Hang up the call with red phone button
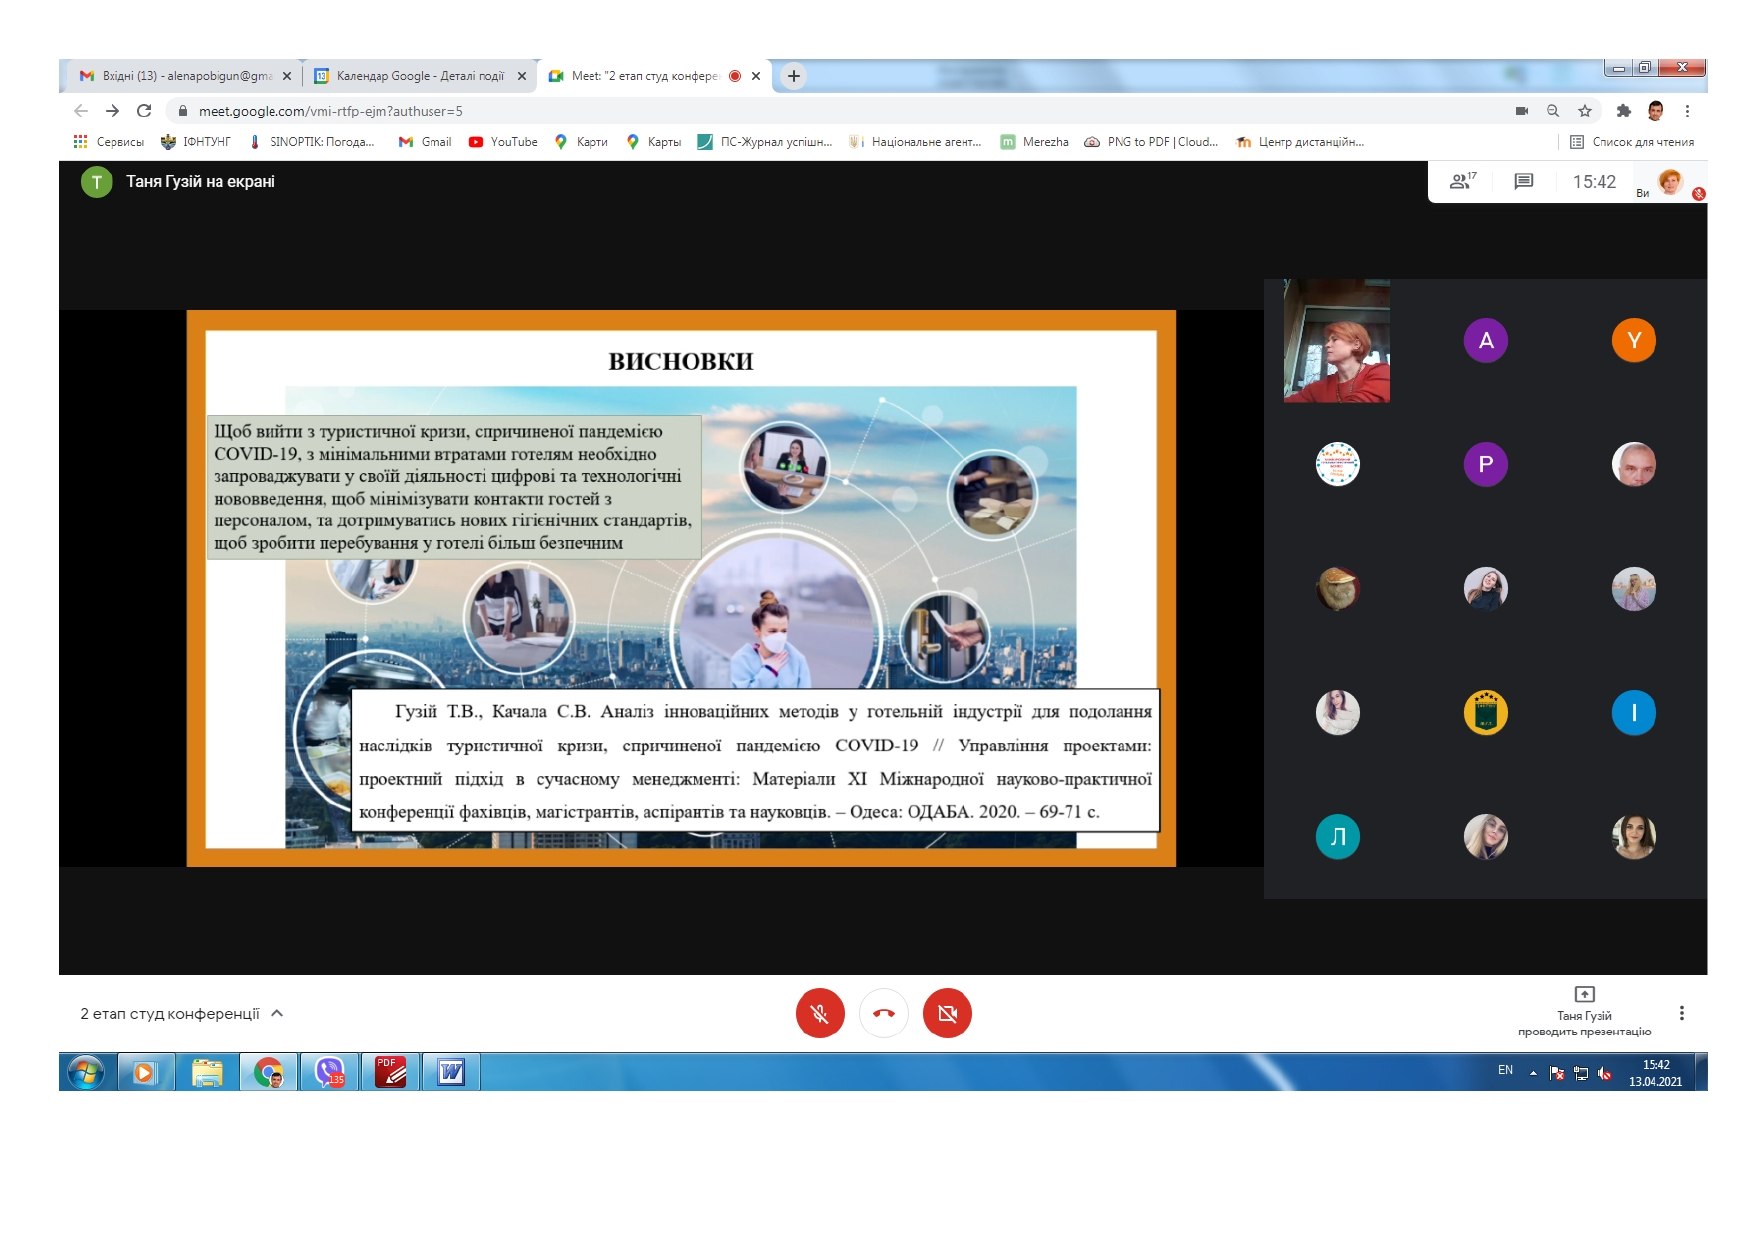This screenshot has width=1754, height=1240. pyautogui.click(x=884, y=1013)
